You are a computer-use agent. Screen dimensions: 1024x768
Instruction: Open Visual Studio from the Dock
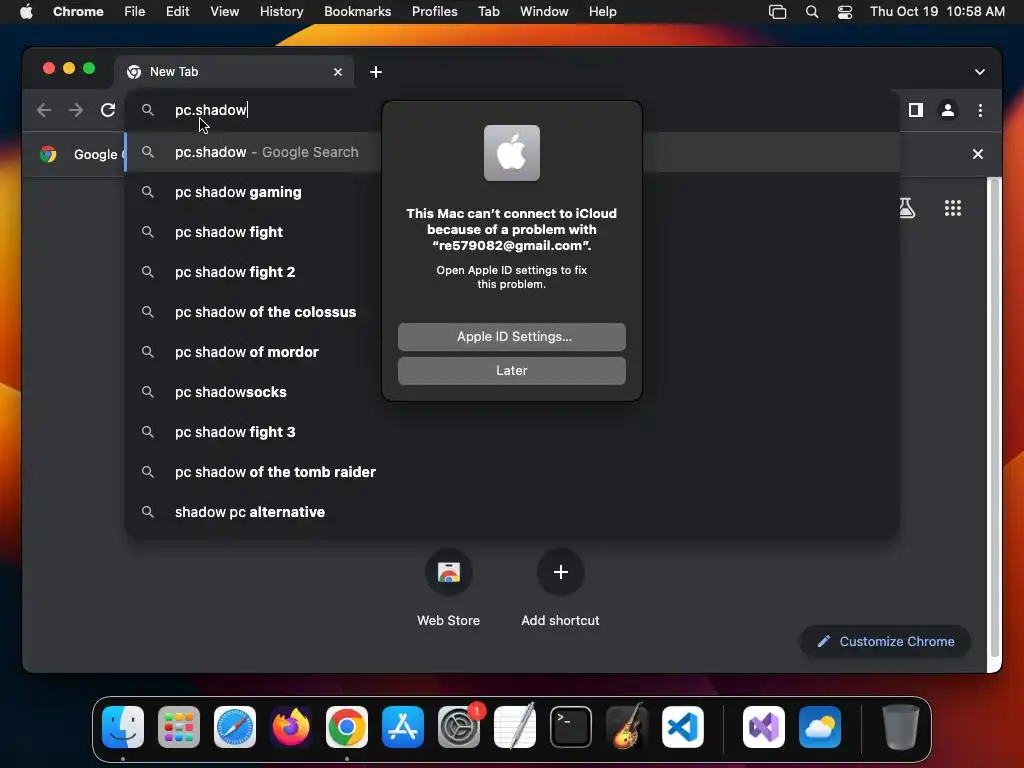pyautogui.click(x=763, y=727)
